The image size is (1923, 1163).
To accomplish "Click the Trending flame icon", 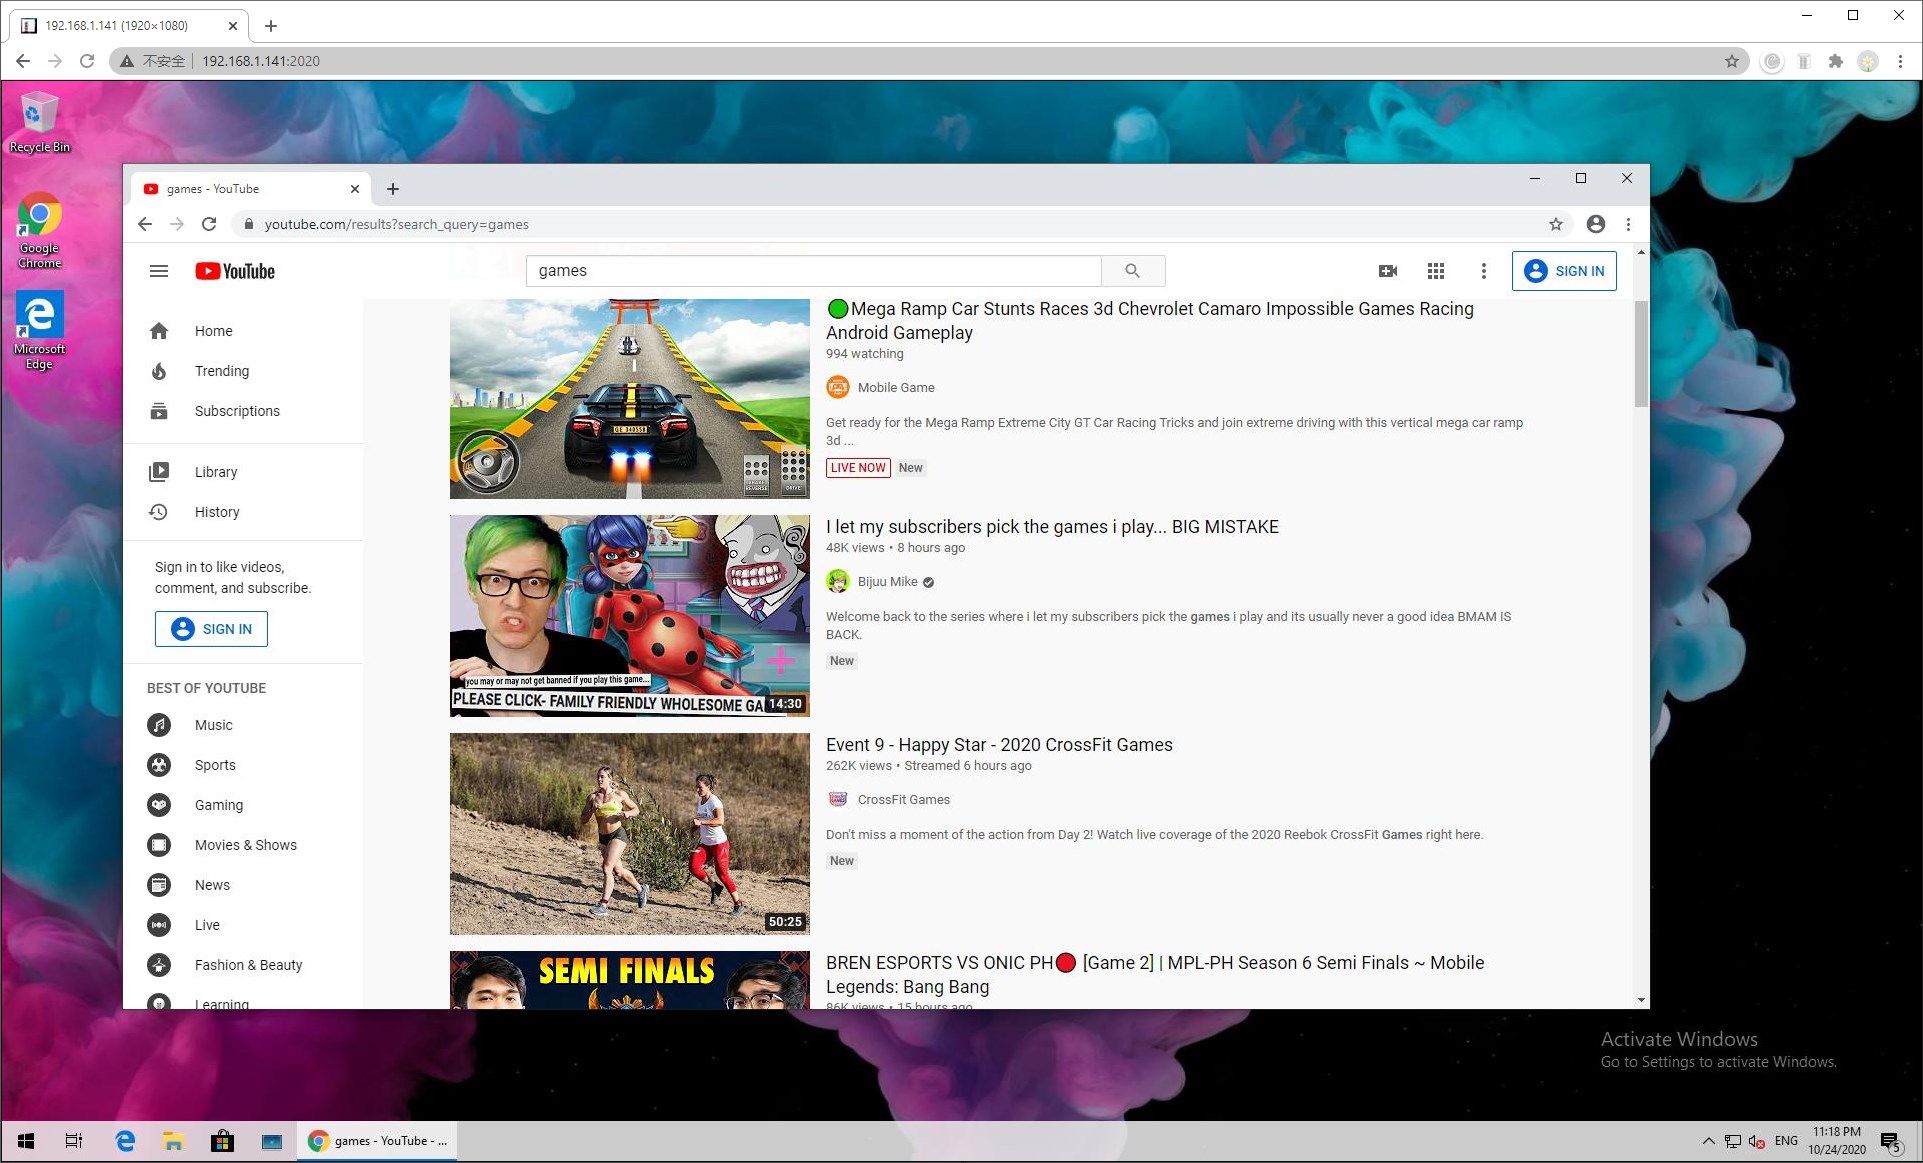I will [x=159, y=371].
